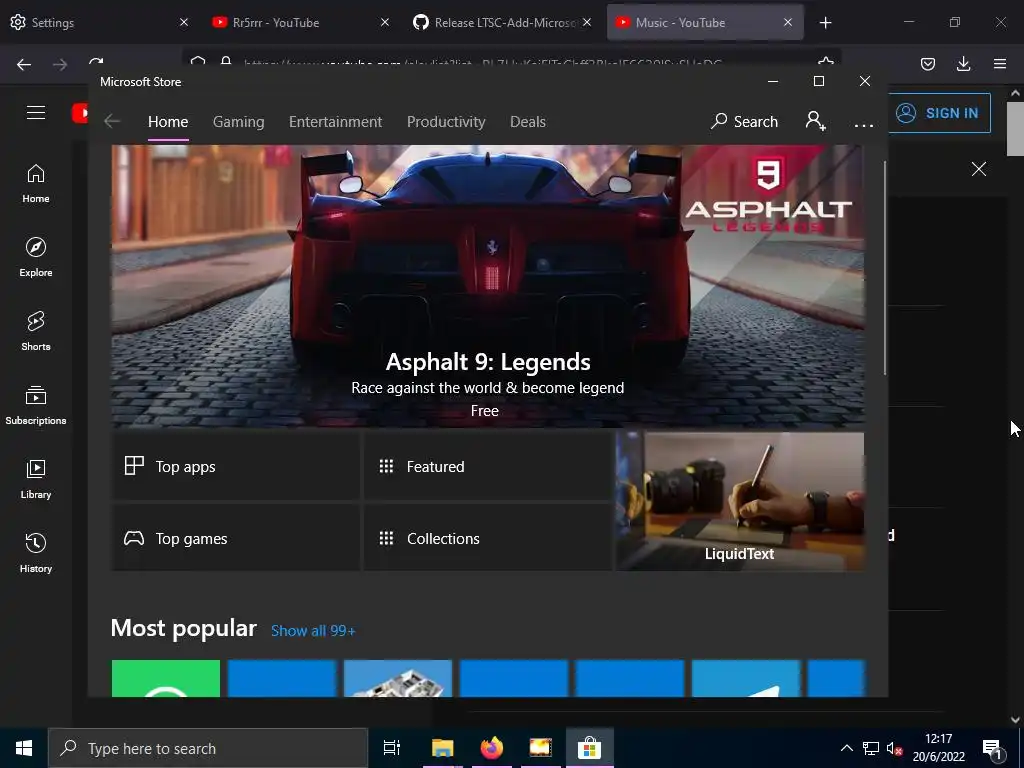Go to the Deals tab

click(x=528, y=122)
